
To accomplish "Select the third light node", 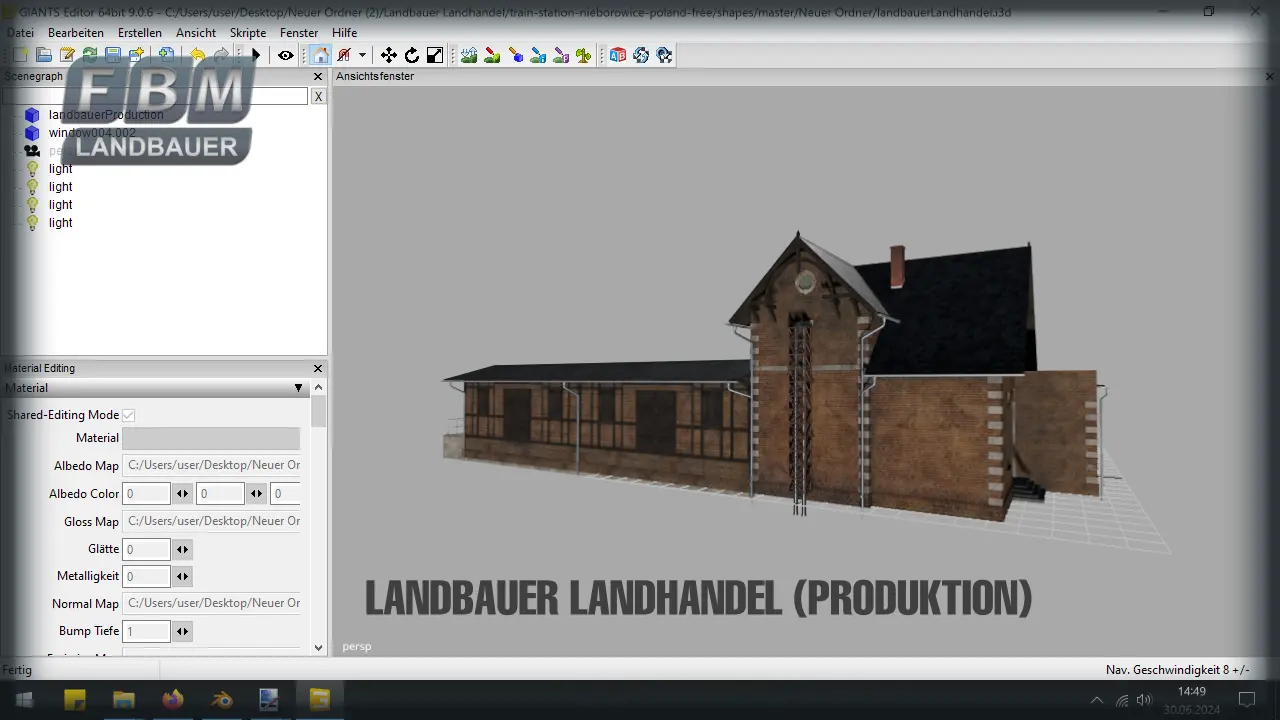I will pos(60,205).
